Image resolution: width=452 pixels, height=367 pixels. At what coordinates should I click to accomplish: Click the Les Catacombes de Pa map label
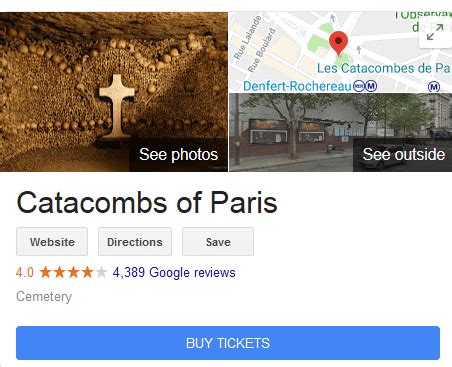(383, 68)
